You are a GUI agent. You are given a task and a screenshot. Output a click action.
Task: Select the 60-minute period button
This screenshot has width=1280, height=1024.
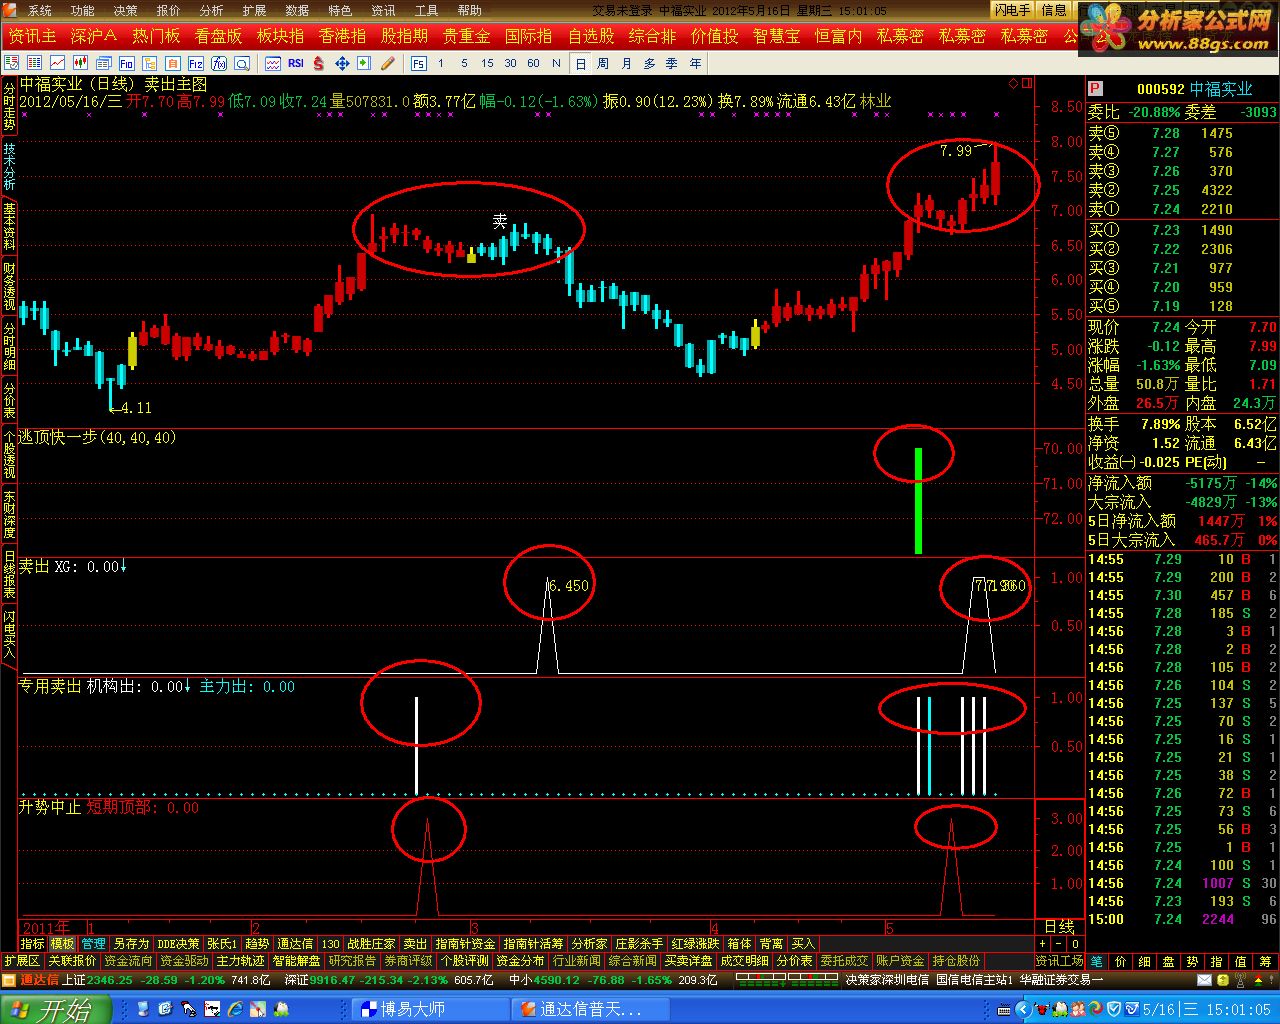click(x=533, y=63)
